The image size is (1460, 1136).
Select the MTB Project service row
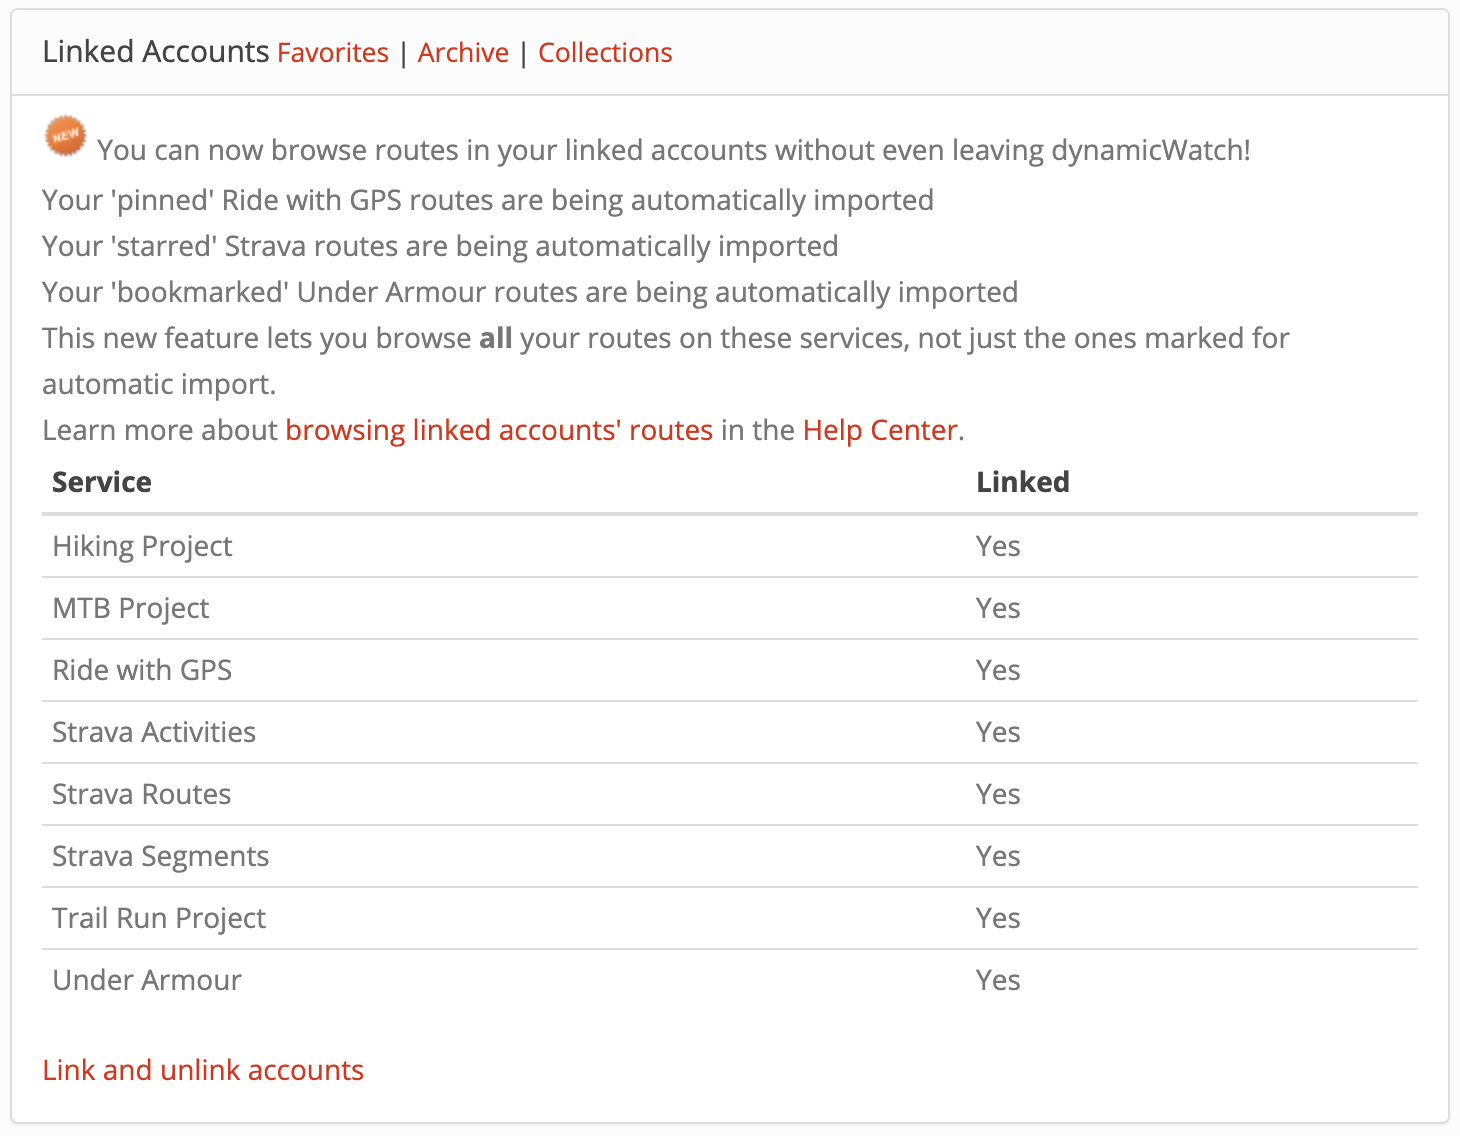[x=131, y=608]
